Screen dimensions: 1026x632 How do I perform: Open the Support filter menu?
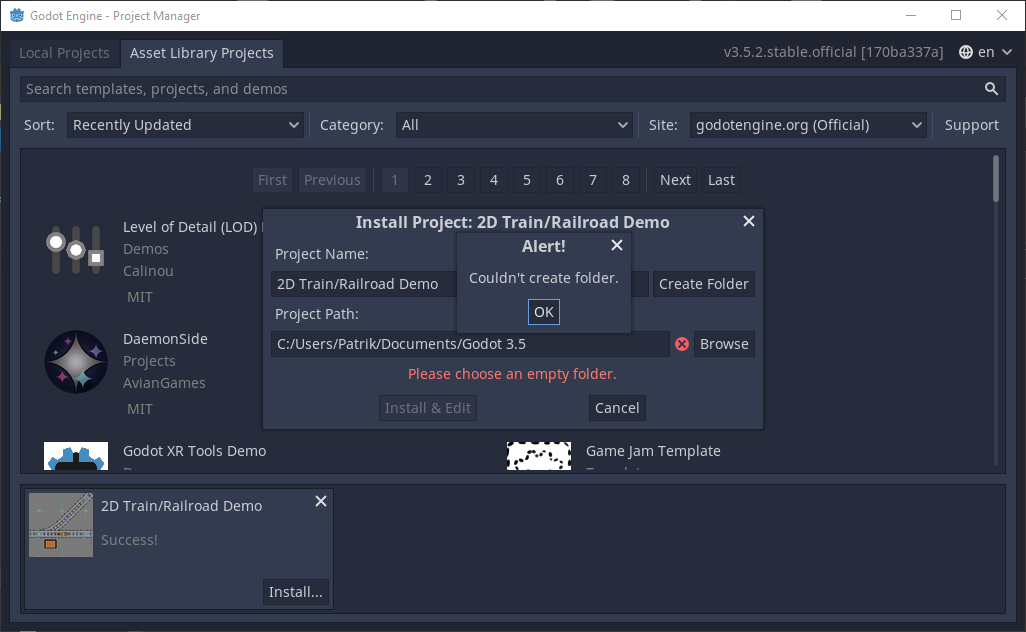click(x=972, y=125)
